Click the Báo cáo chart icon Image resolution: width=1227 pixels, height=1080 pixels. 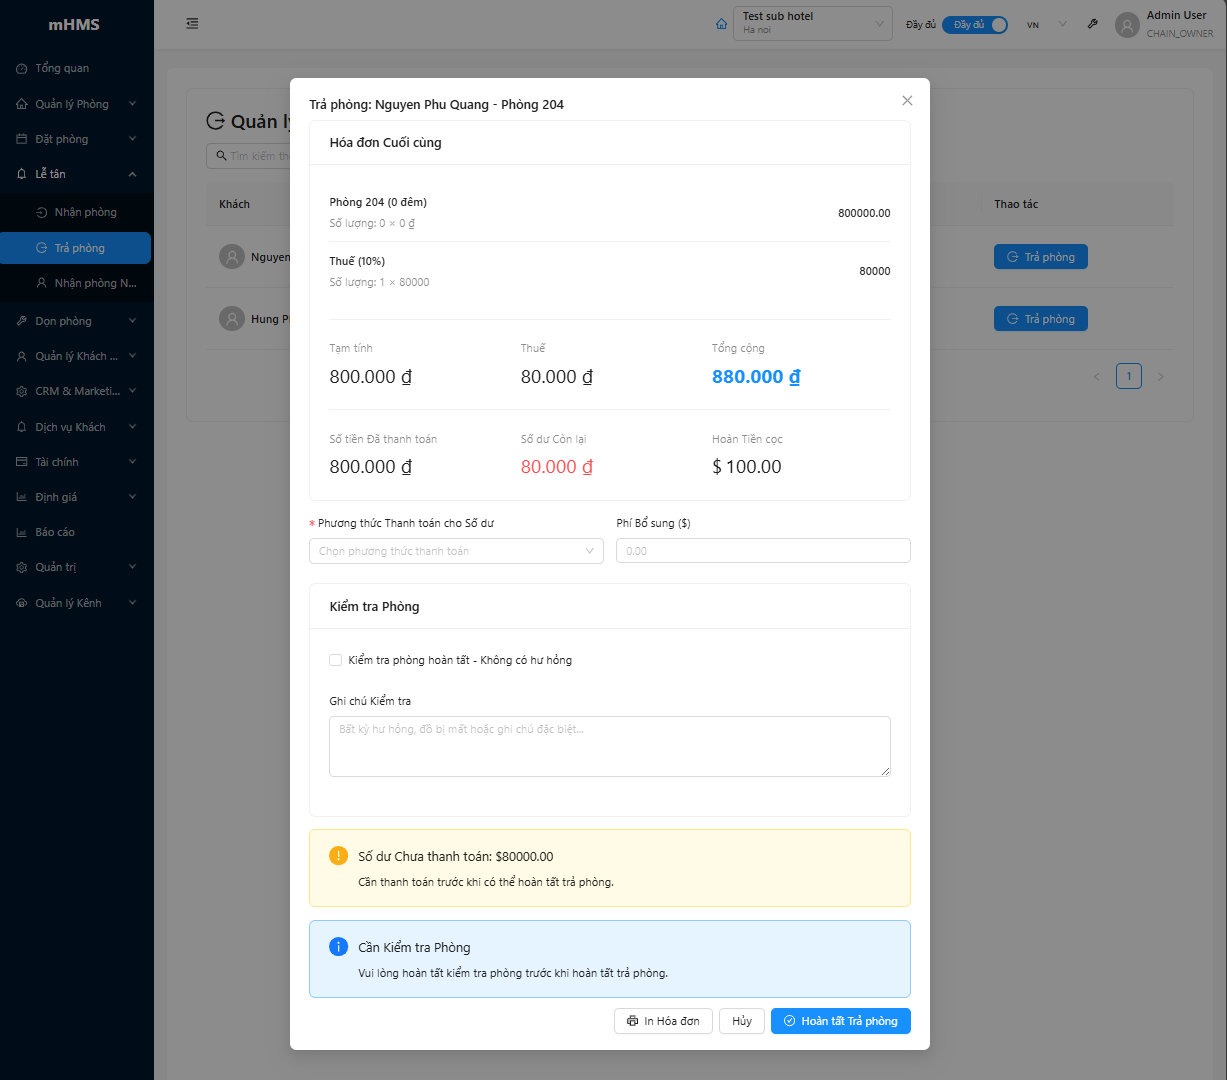click(22, 533)
